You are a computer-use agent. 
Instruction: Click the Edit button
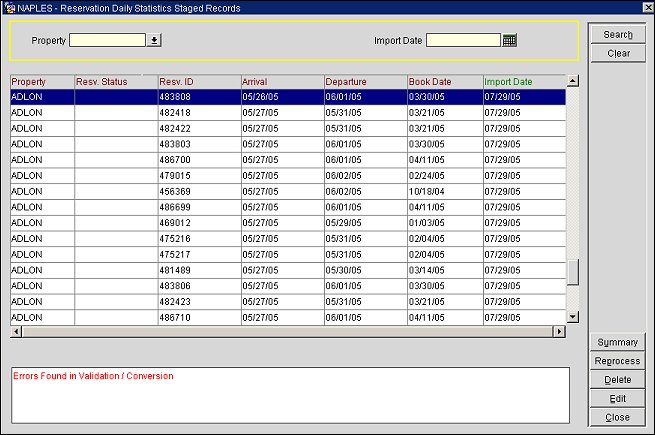point(617,398)
